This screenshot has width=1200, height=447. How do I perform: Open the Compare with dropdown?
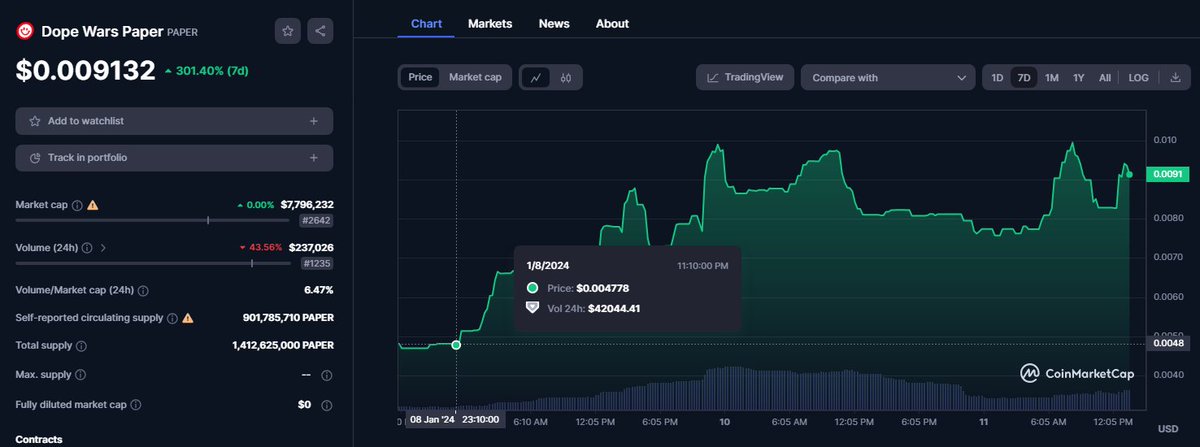pos(888,77)
